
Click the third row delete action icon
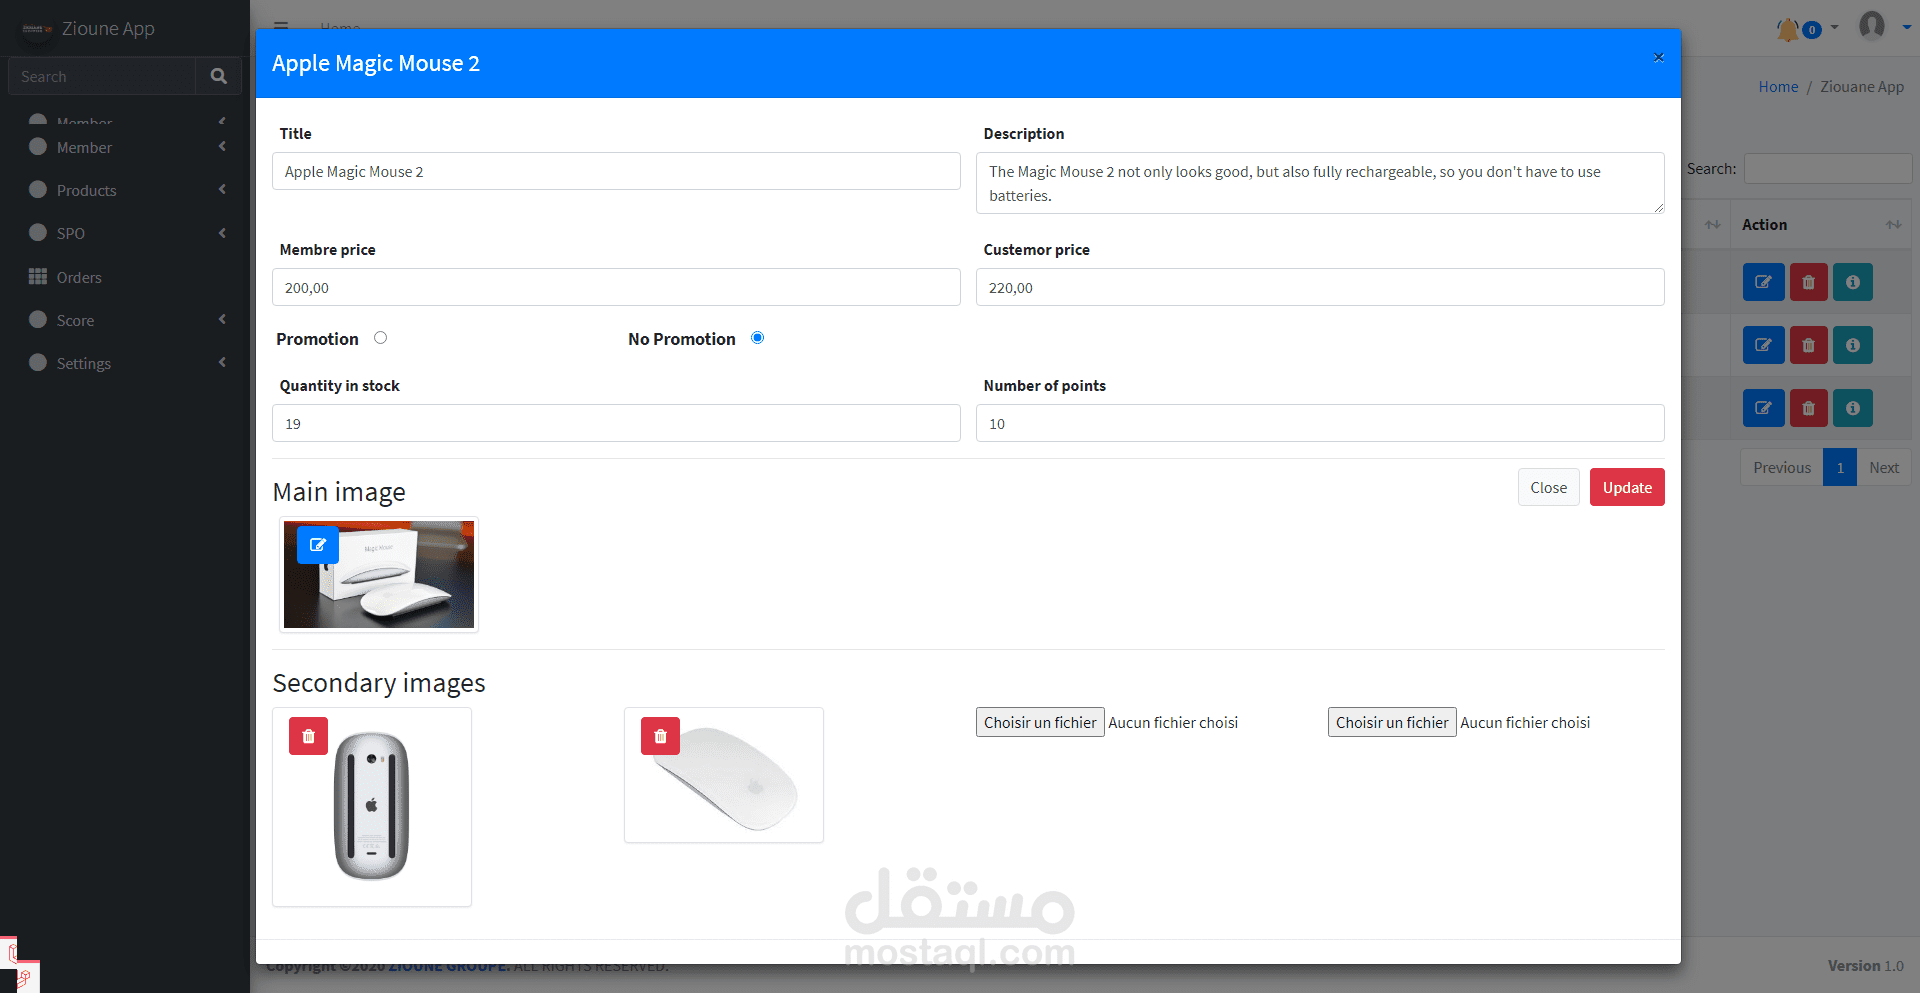(1808, 408)
